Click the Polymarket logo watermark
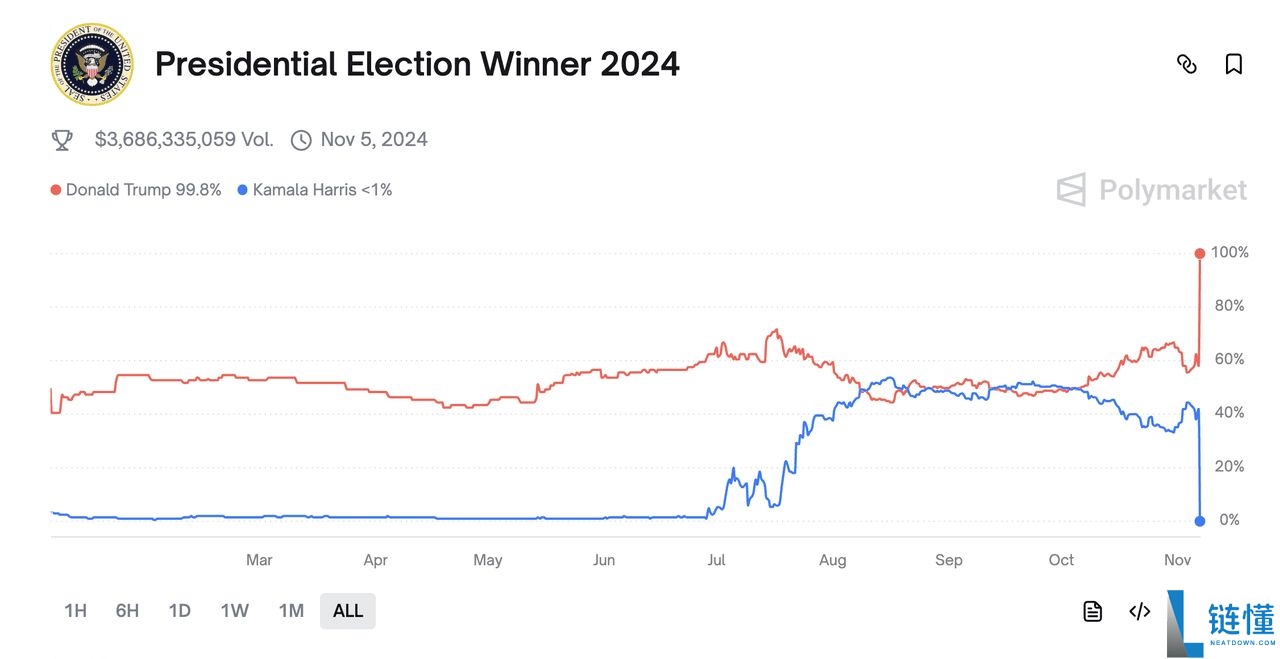 (x=1152, y=190)
